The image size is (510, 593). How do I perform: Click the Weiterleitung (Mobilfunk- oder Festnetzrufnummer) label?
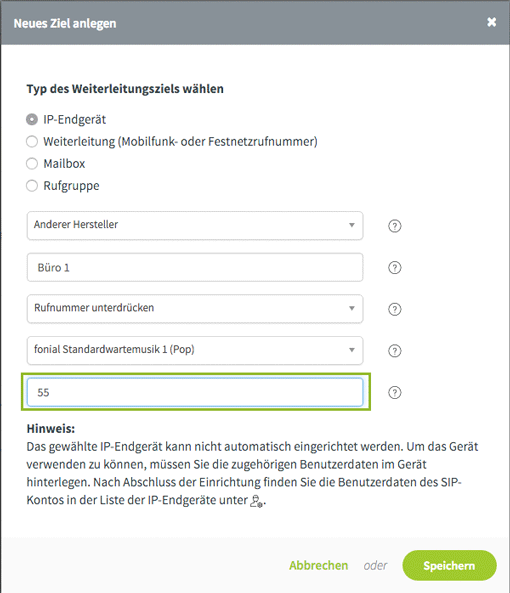coord(180,142)
